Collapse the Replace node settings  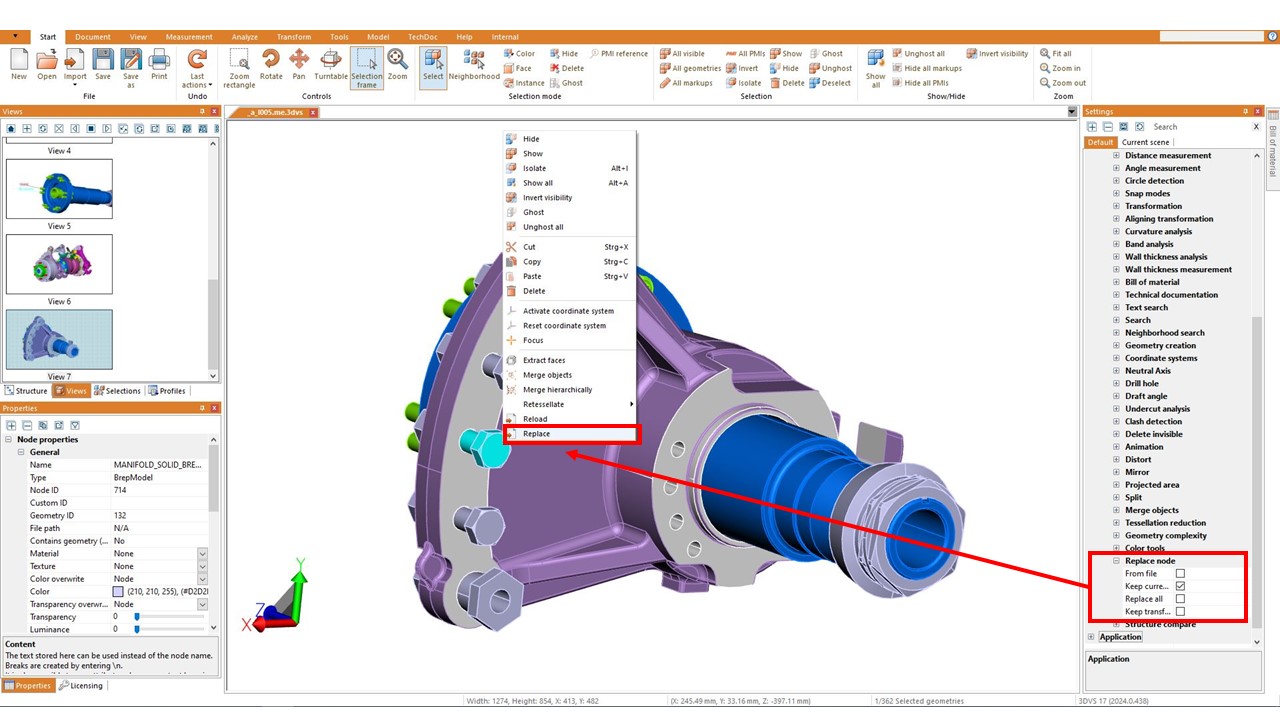click(x=1117, y=561)
